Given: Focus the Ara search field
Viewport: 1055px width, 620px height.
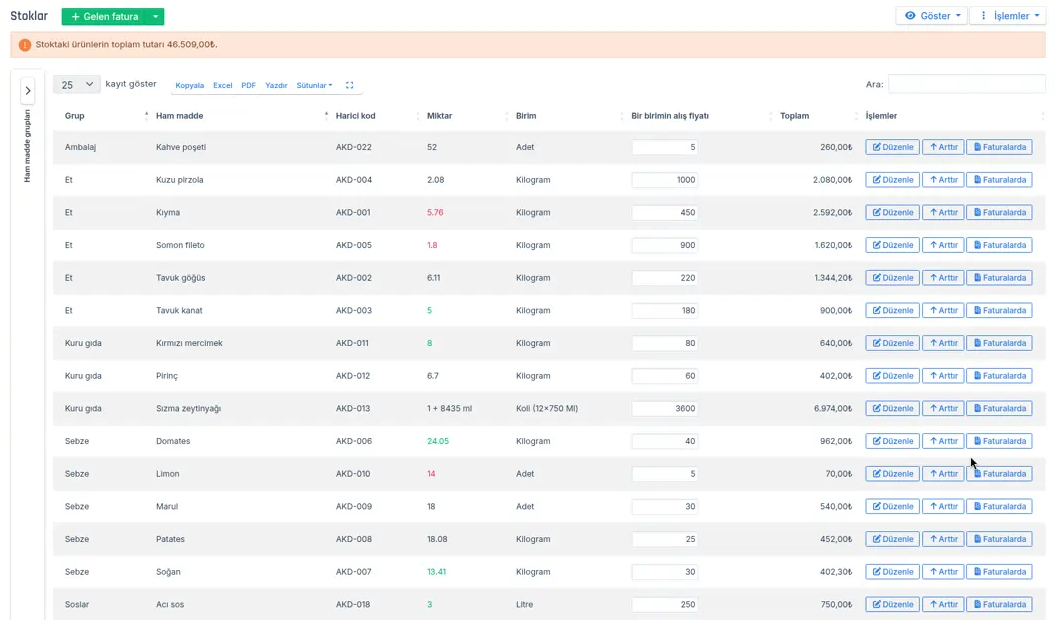Looking at the screenshot, I should click(966, 84).
